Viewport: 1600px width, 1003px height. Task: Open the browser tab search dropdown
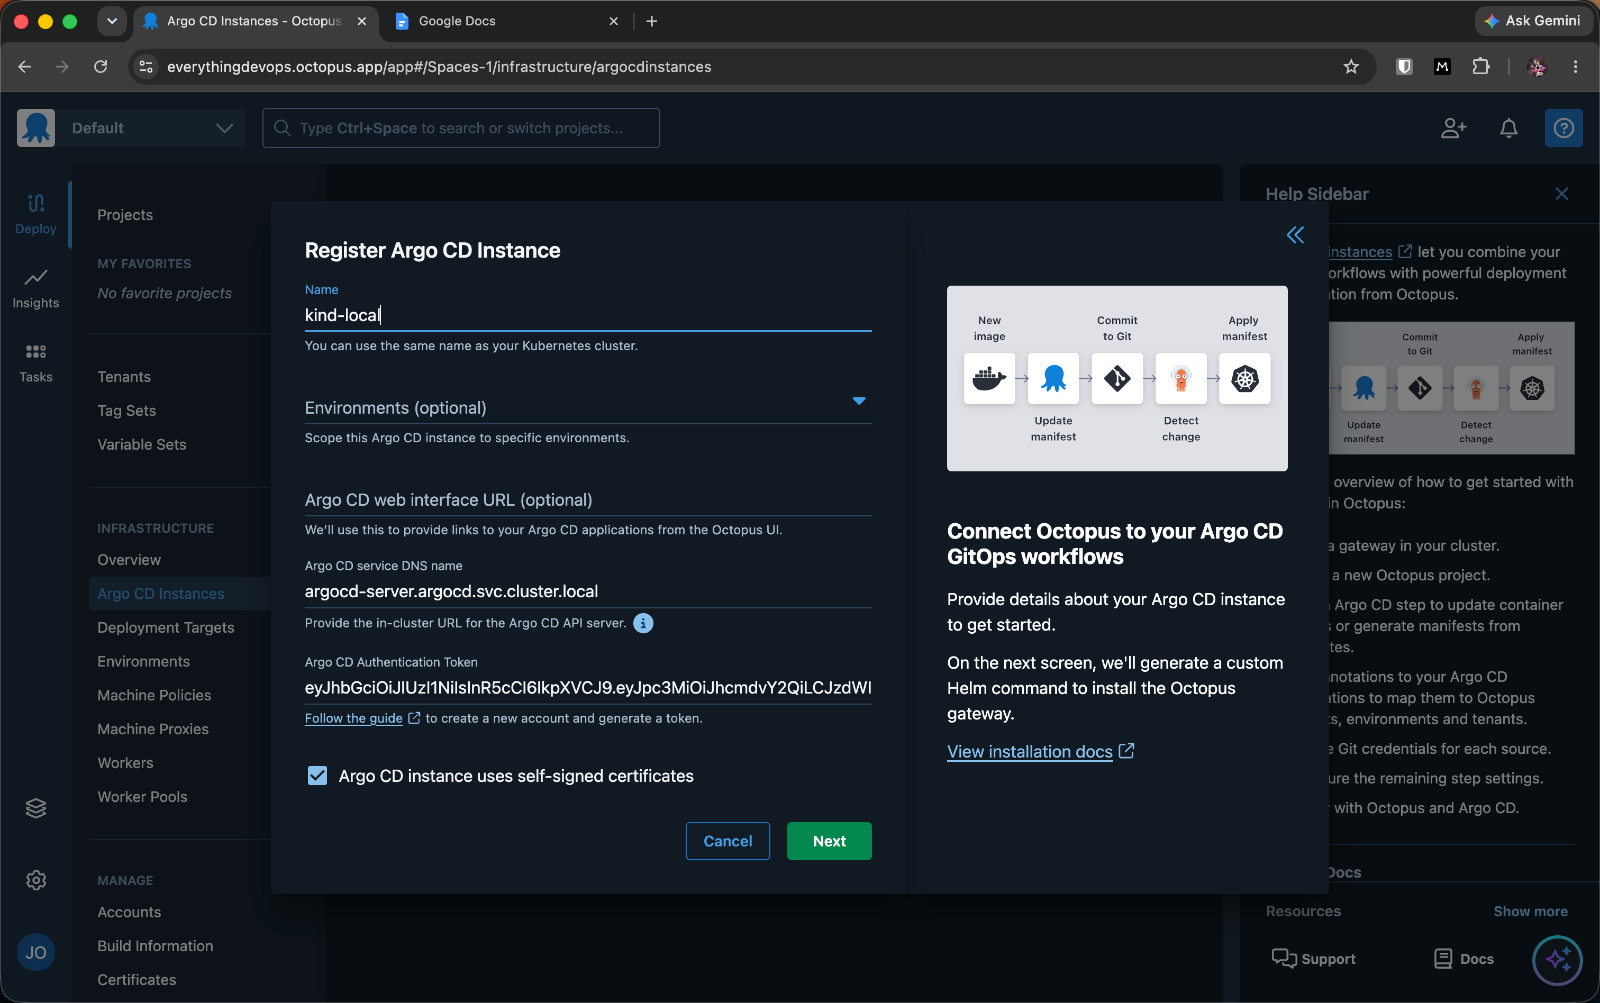tap(111, 21)
